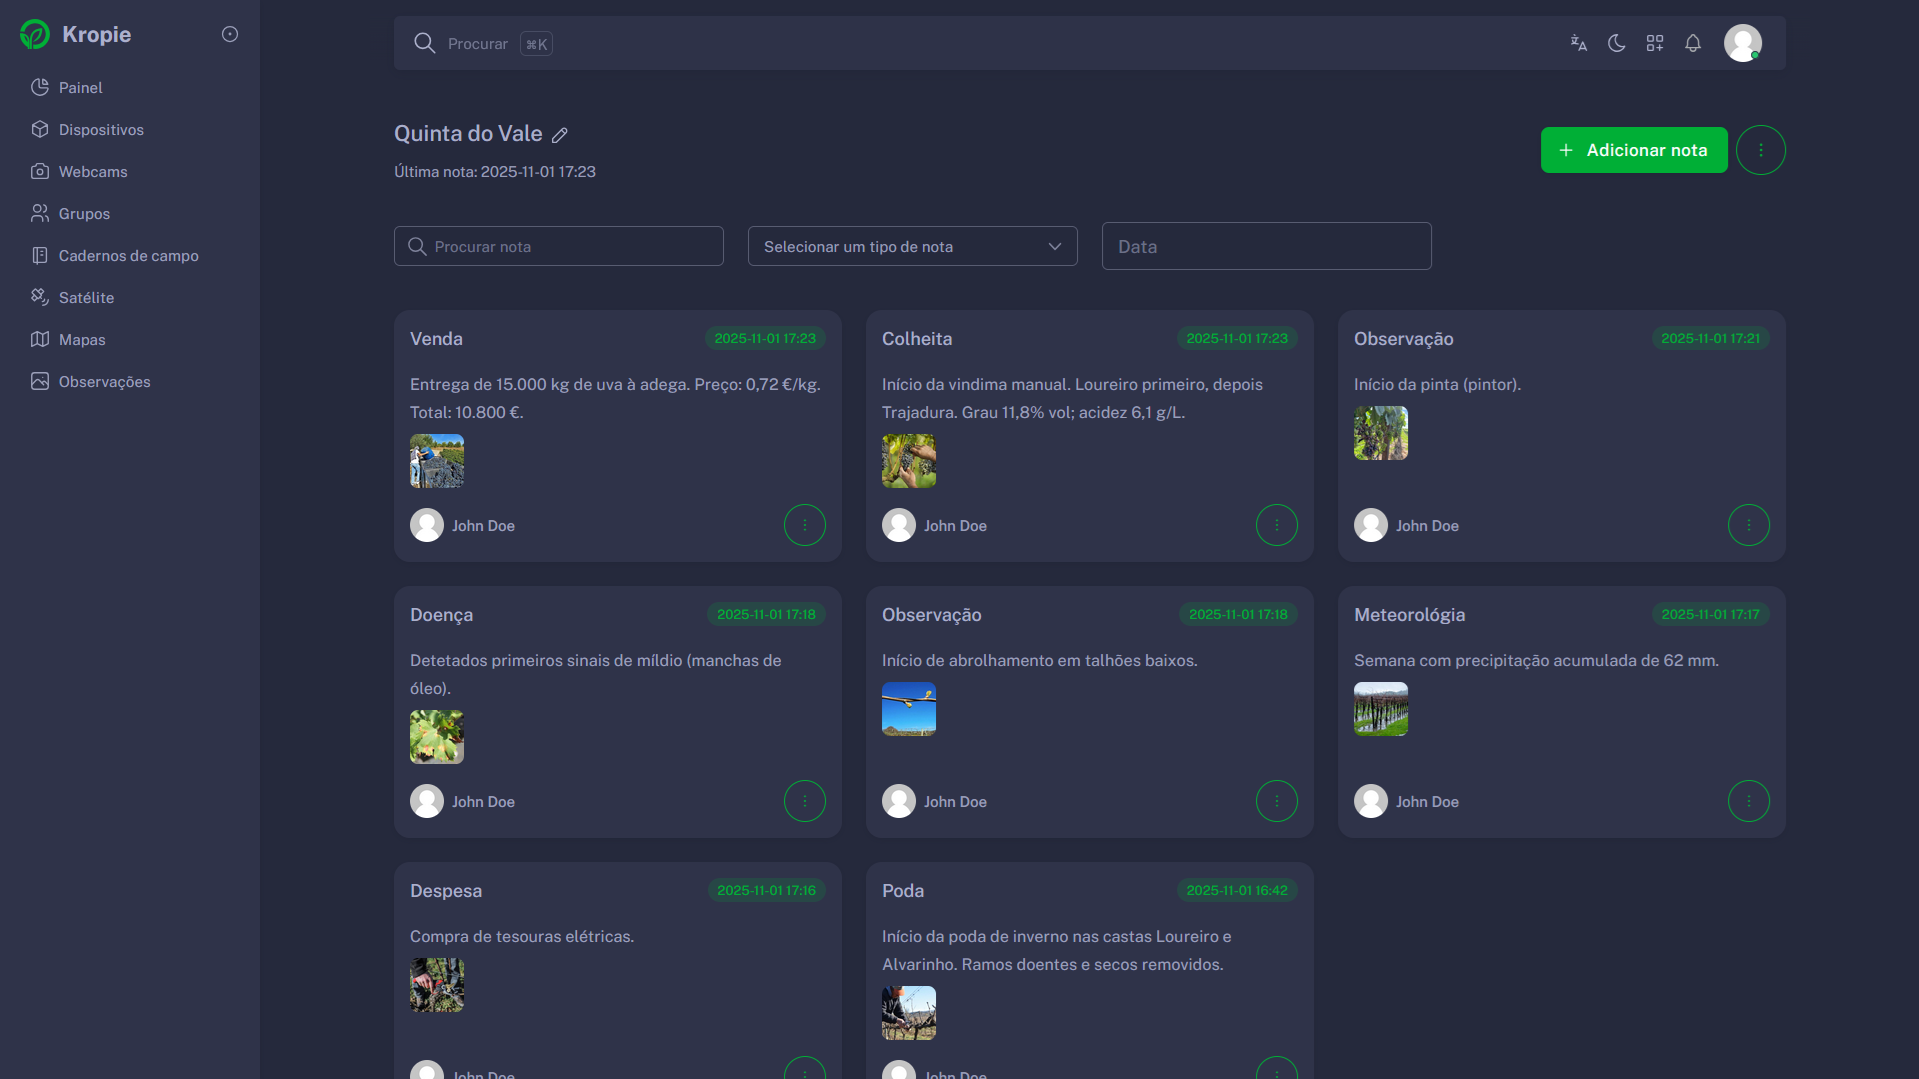Toggle sidebar pin next to Kropie
Image resolution: width=1919 pixels, height=1079 pixels.
click(230, 34)
